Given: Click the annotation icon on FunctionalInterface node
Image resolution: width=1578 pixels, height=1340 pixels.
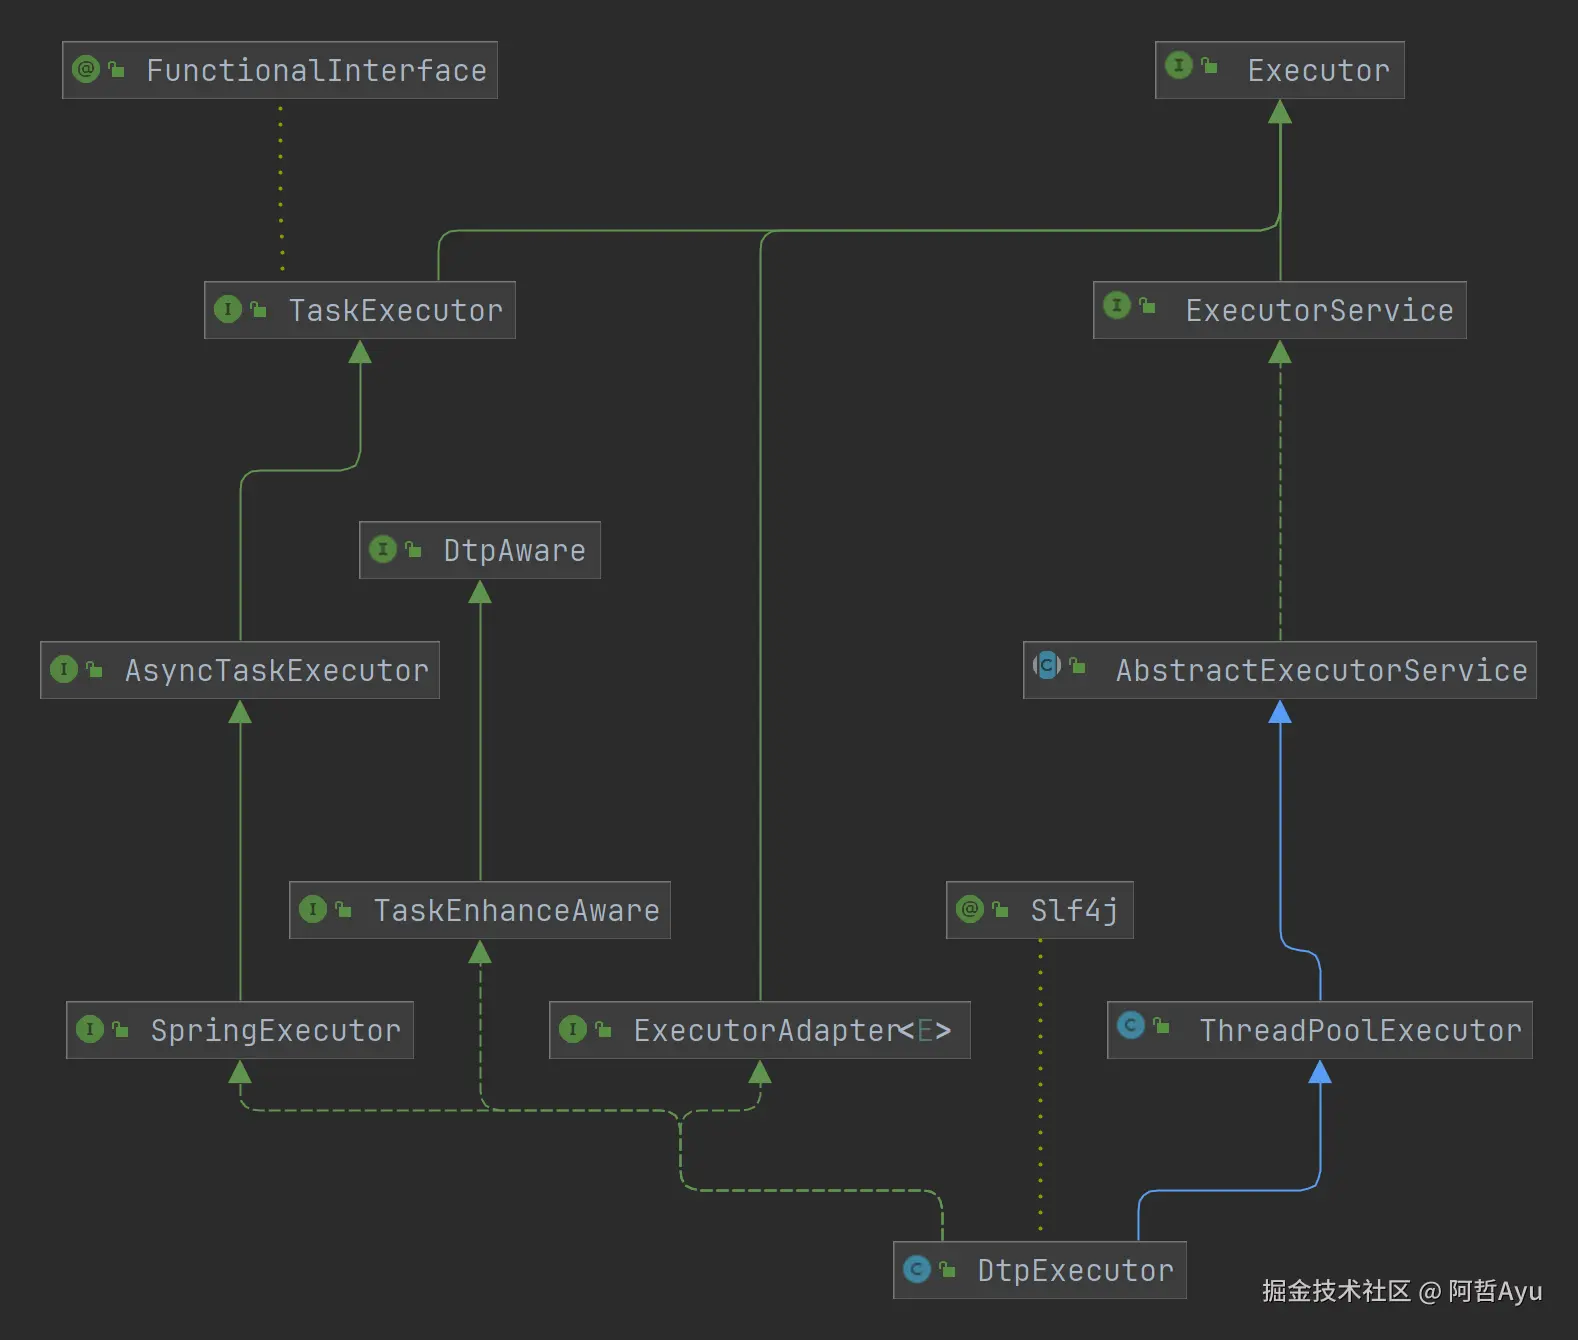Looking at the screenshot, I should [x=86, y=69].
